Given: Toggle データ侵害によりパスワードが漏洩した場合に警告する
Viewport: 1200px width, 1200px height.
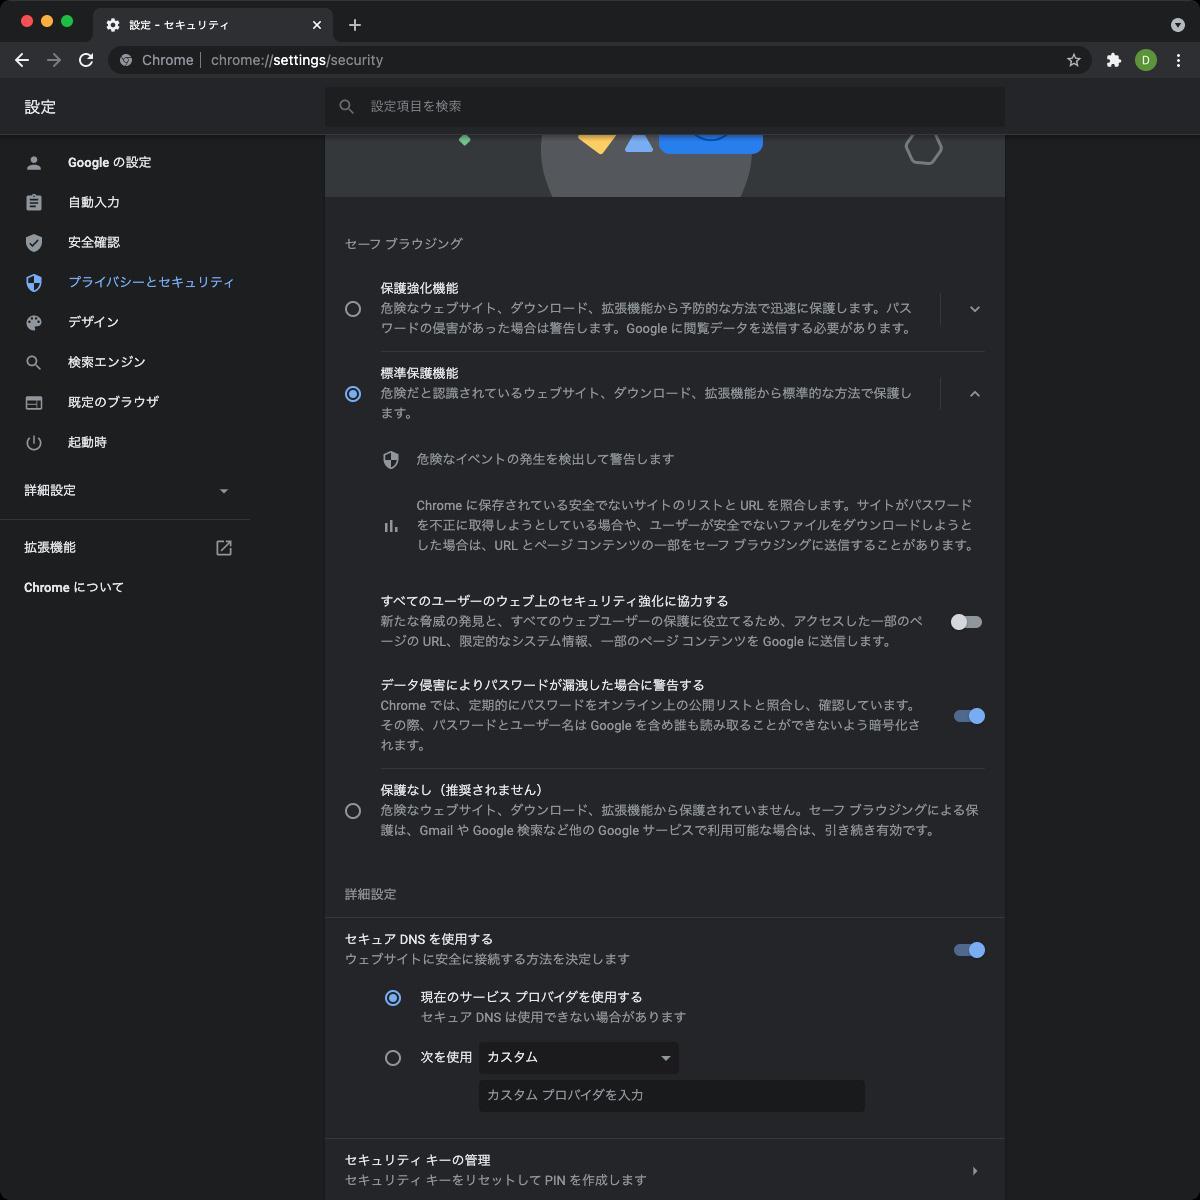Looking at the screenshot, I should pos(969,716).
